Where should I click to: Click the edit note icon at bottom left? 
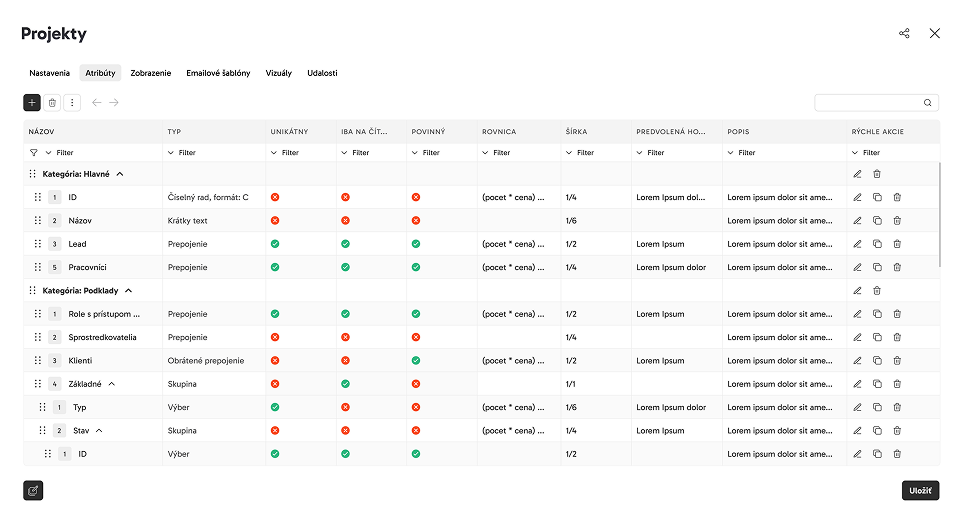coord(33,491)
